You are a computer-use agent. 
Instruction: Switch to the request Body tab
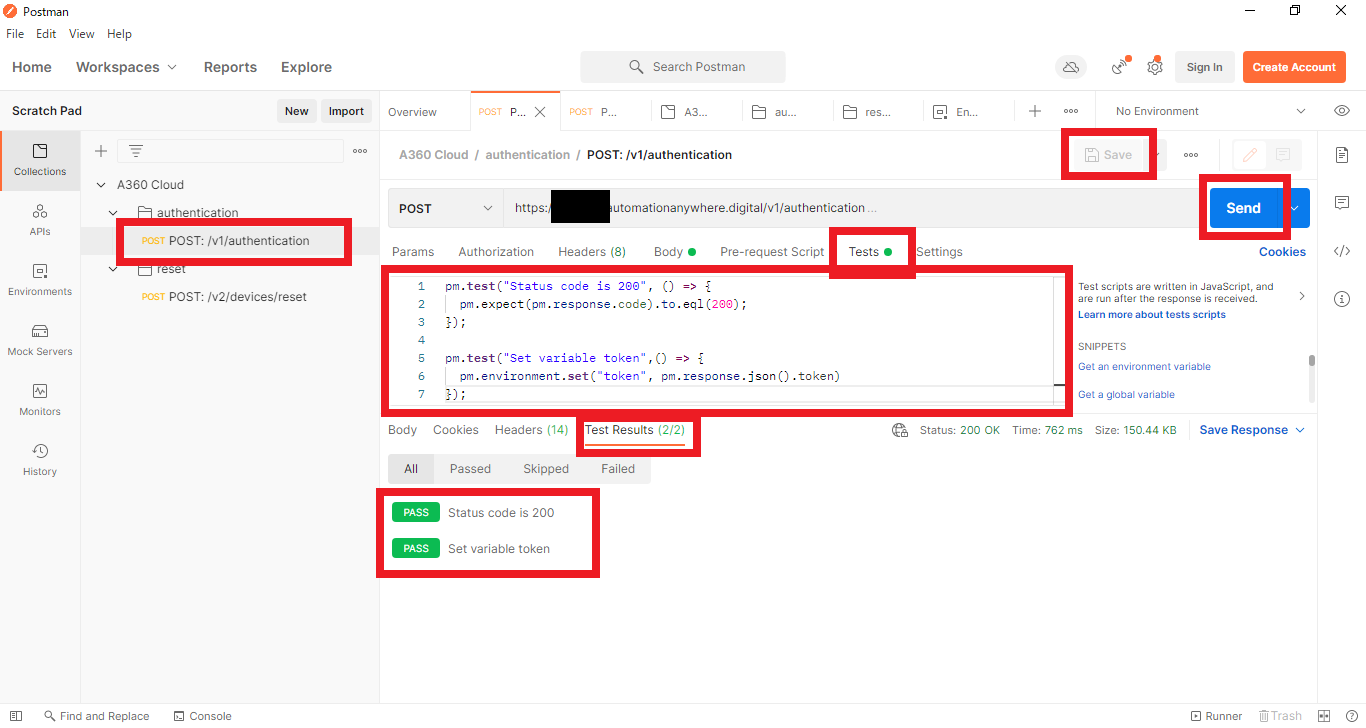click(675, 252)
